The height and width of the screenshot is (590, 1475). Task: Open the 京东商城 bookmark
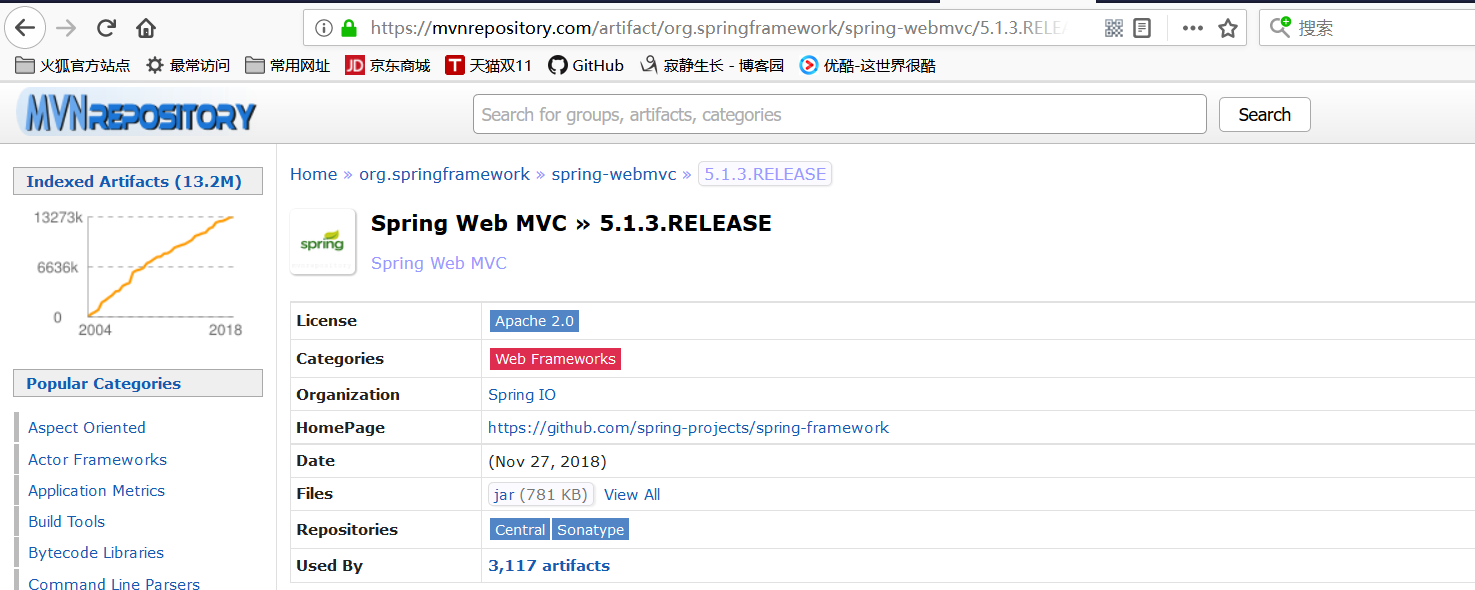click(388, 66)
